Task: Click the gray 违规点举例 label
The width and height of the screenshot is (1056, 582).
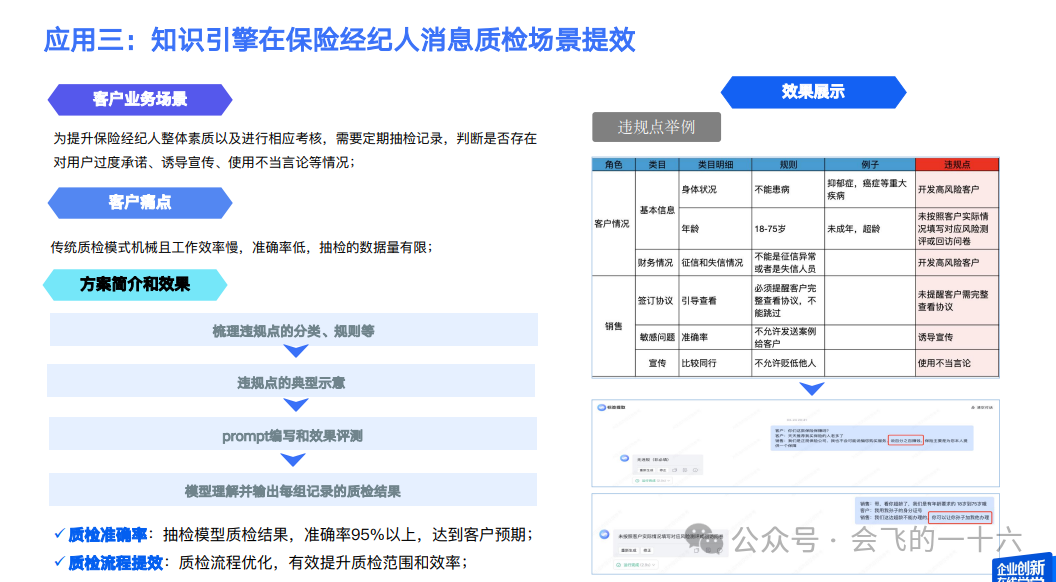Action: point(657,127)
